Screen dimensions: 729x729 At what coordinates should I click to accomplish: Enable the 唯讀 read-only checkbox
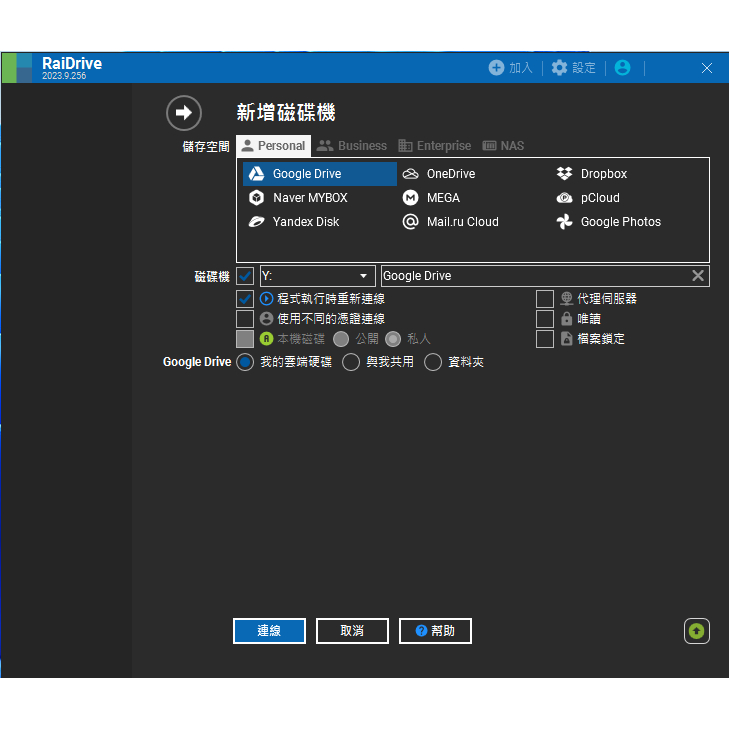pyautogui.click(x=545, y=319)
